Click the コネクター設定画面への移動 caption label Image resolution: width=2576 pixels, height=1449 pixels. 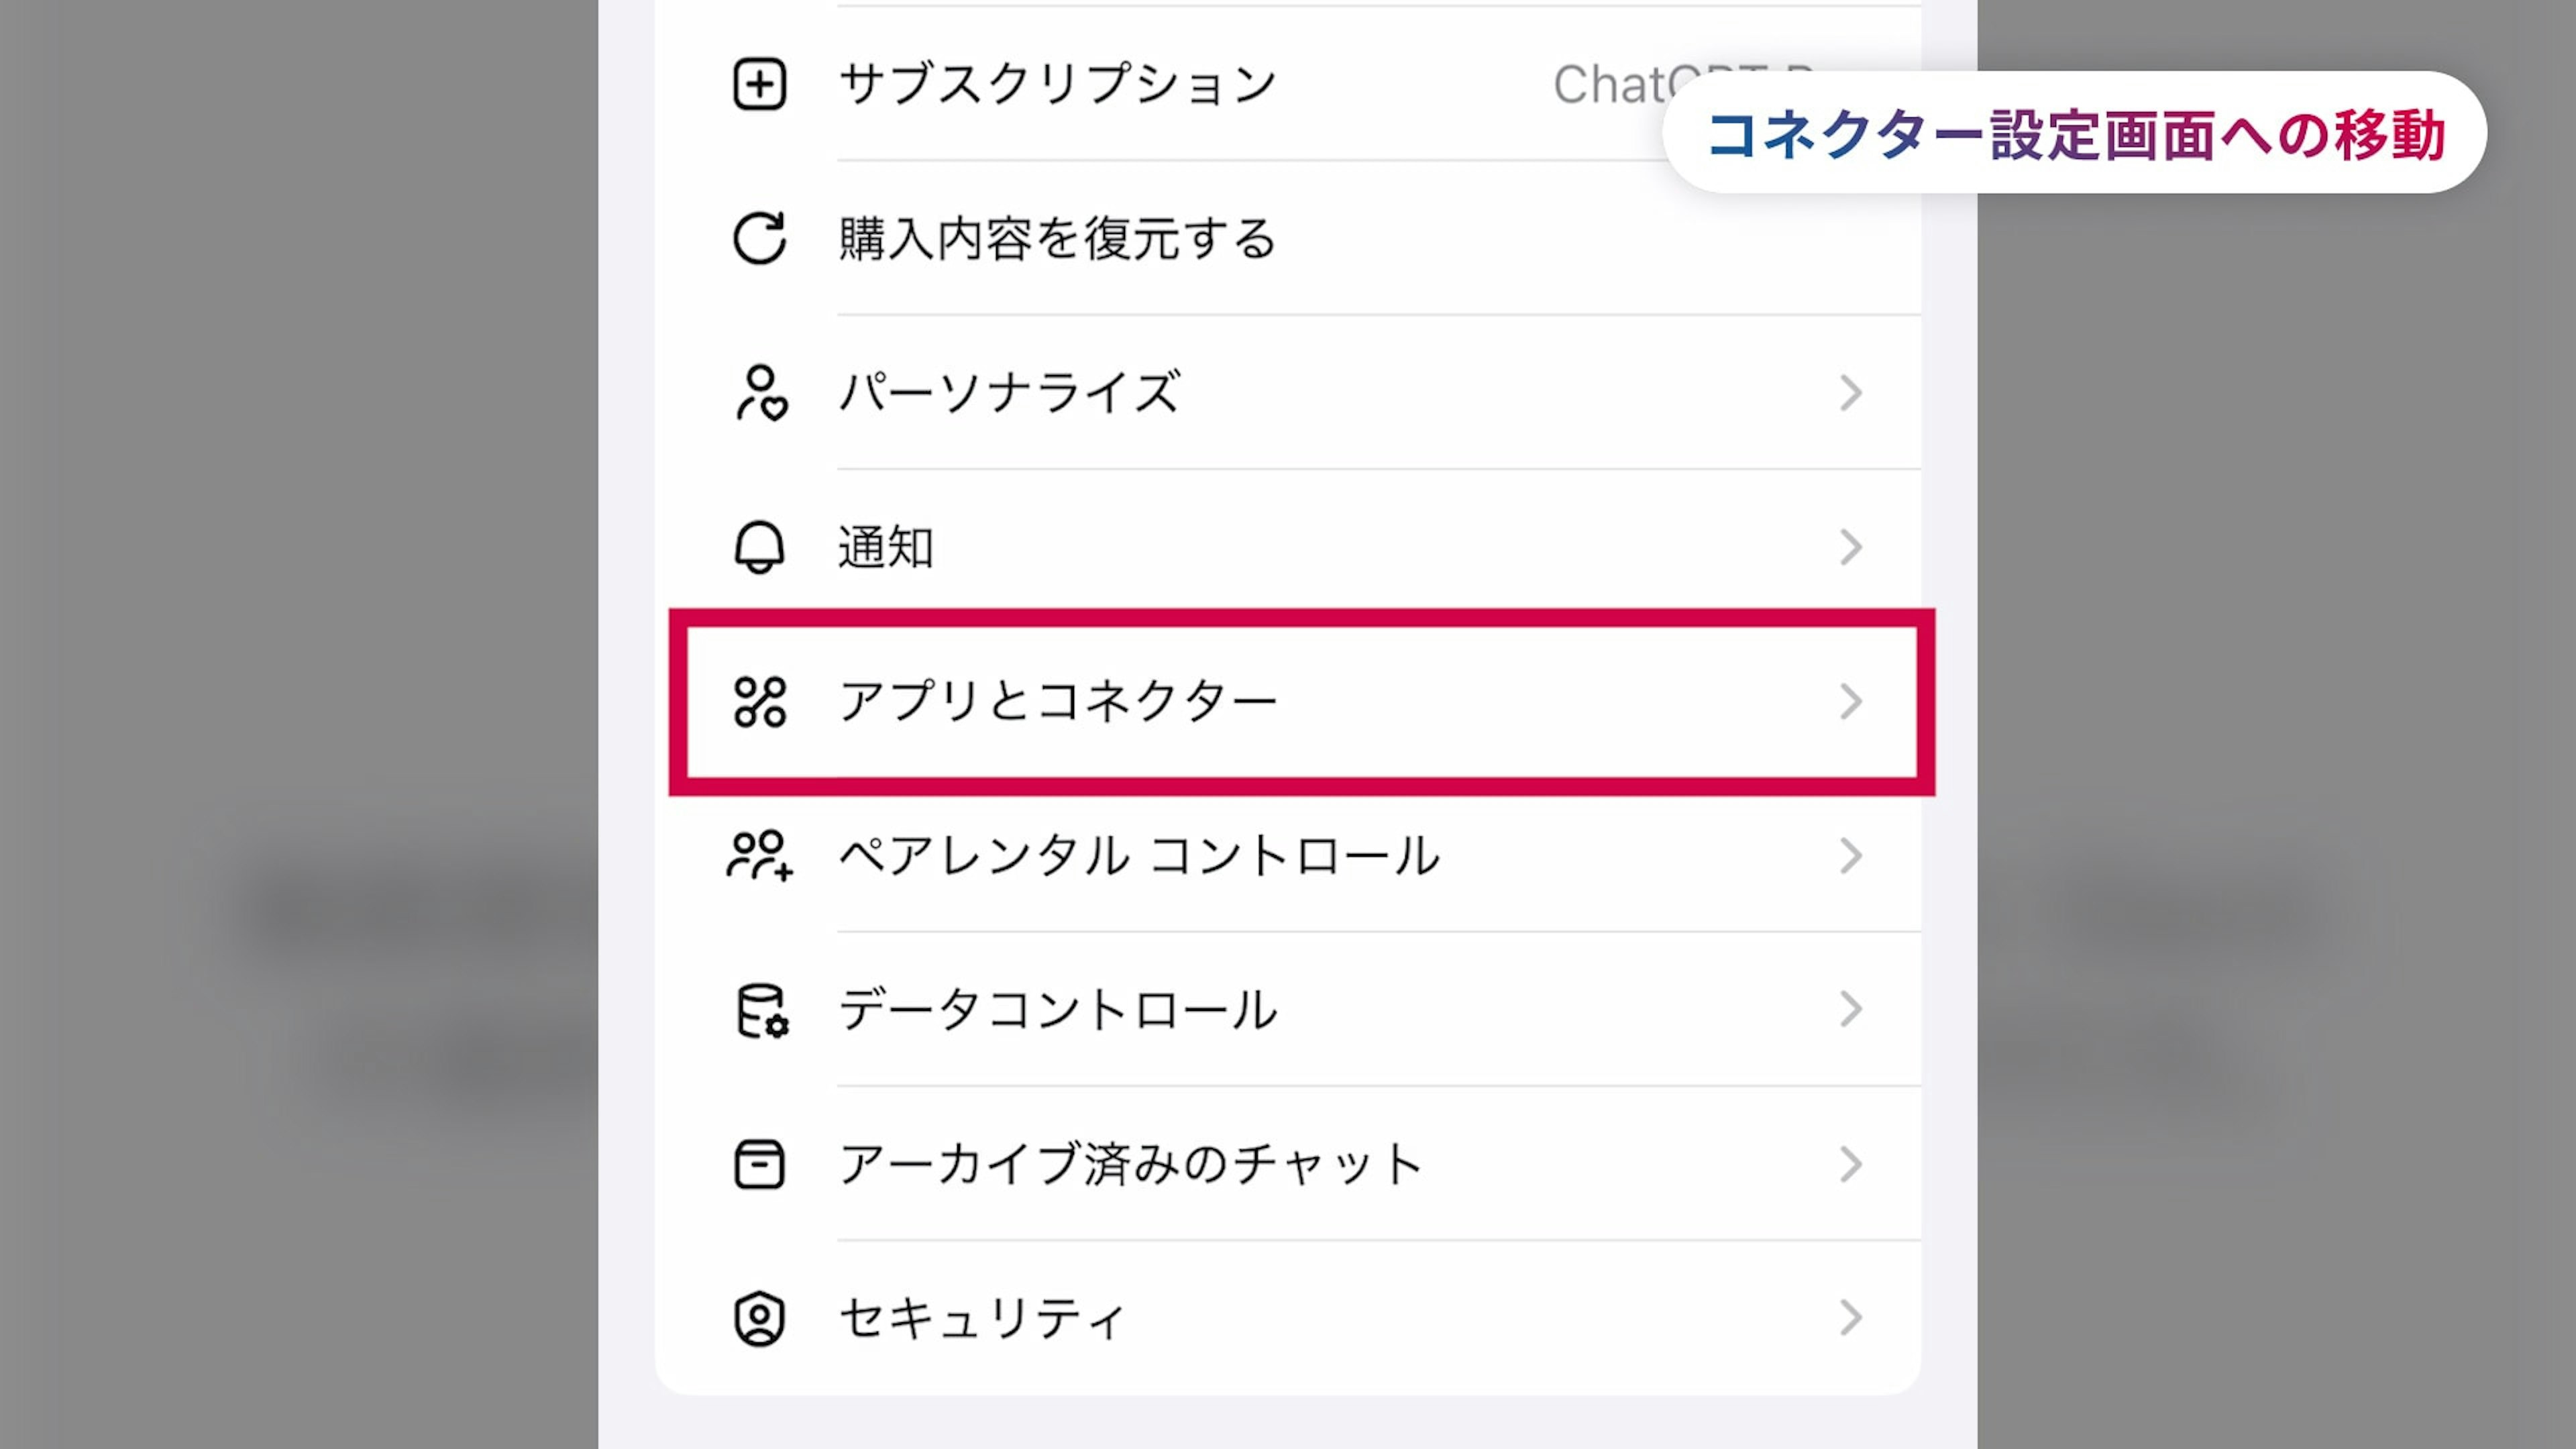(x=2074, y=134)
